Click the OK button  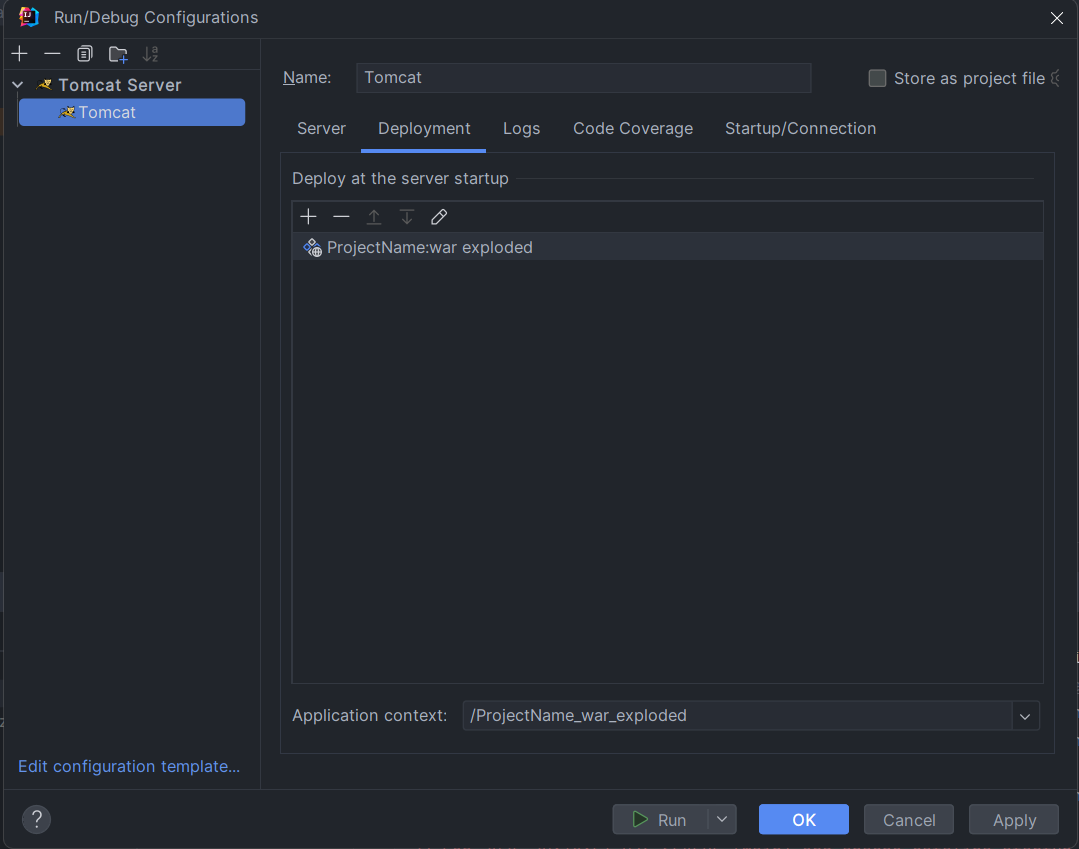pyautogui.click(x=803, y=820)
